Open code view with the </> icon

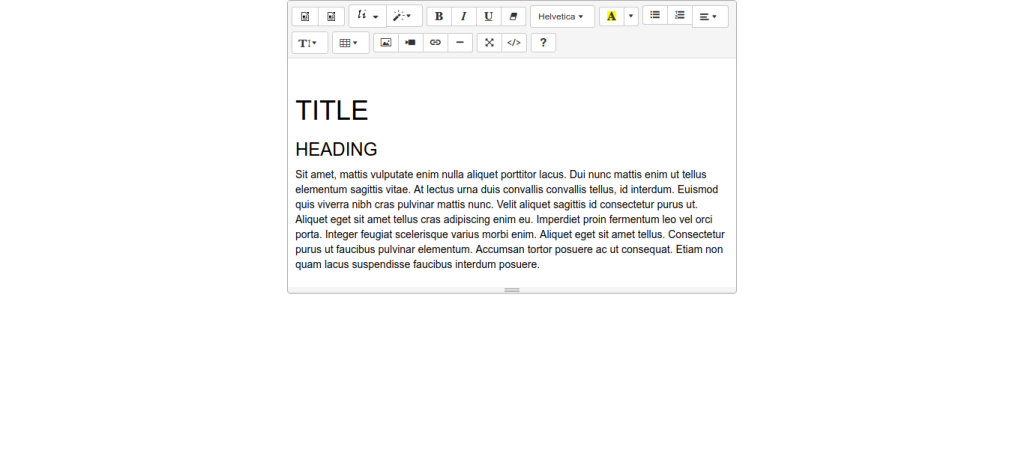pyautogui.click(x=514, y=43)
